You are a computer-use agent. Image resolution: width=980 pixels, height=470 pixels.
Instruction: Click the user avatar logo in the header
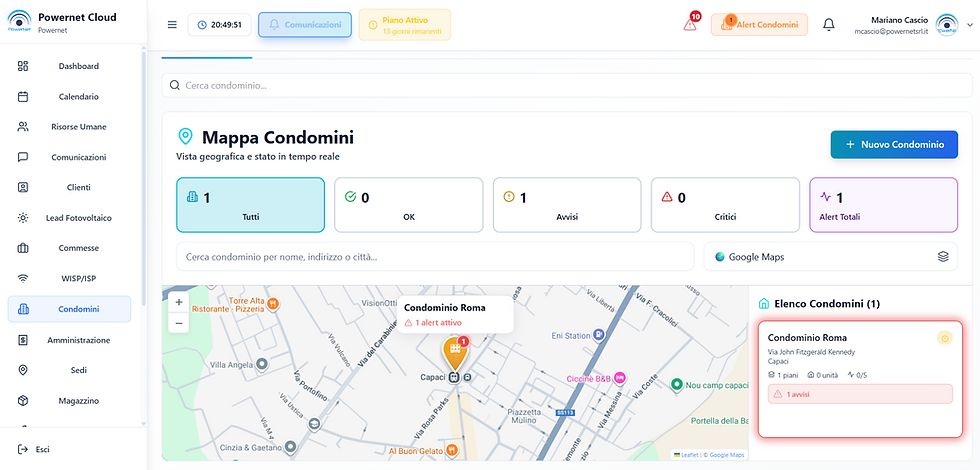947,25
